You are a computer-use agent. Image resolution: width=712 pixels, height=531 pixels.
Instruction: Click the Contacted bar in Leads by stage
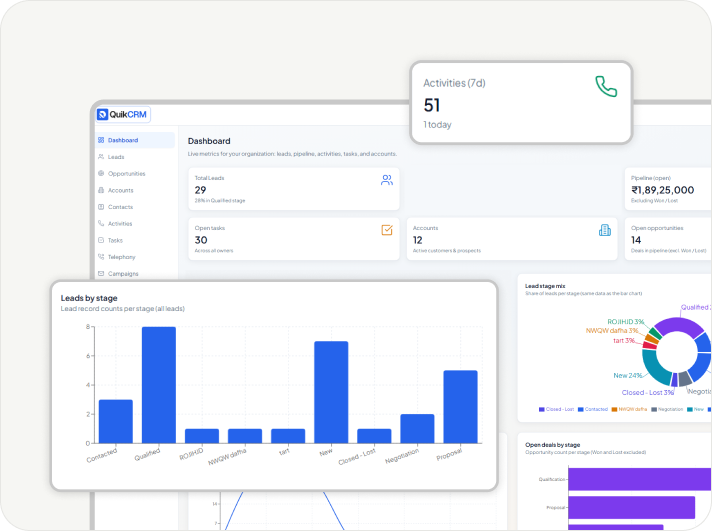116,422
